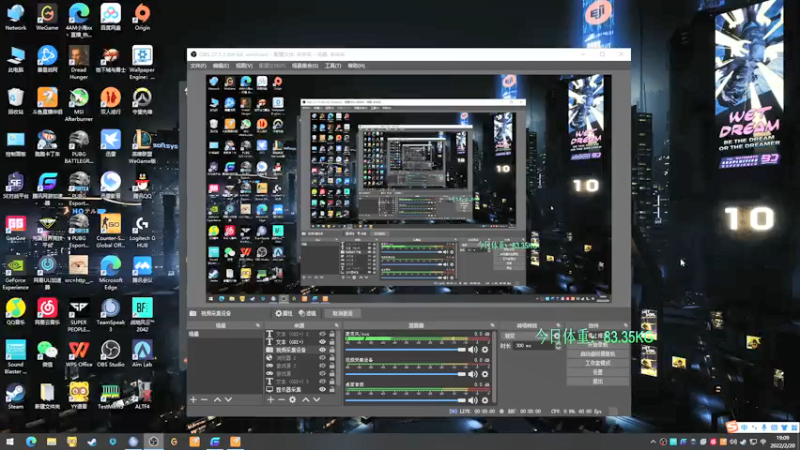
Task: Toggle visibility of the video capture device source
Action: point(322,350)
